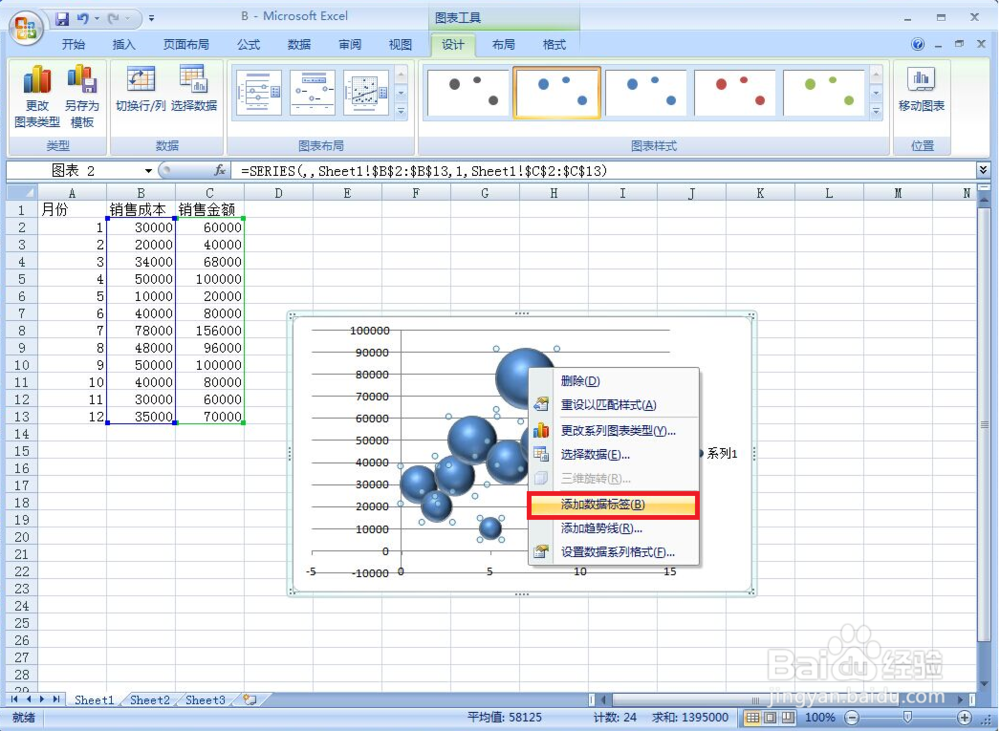The width and height of the screenshot is (1000, 731).
Task: Zoom out with the minus button
Action: (852, 718)
